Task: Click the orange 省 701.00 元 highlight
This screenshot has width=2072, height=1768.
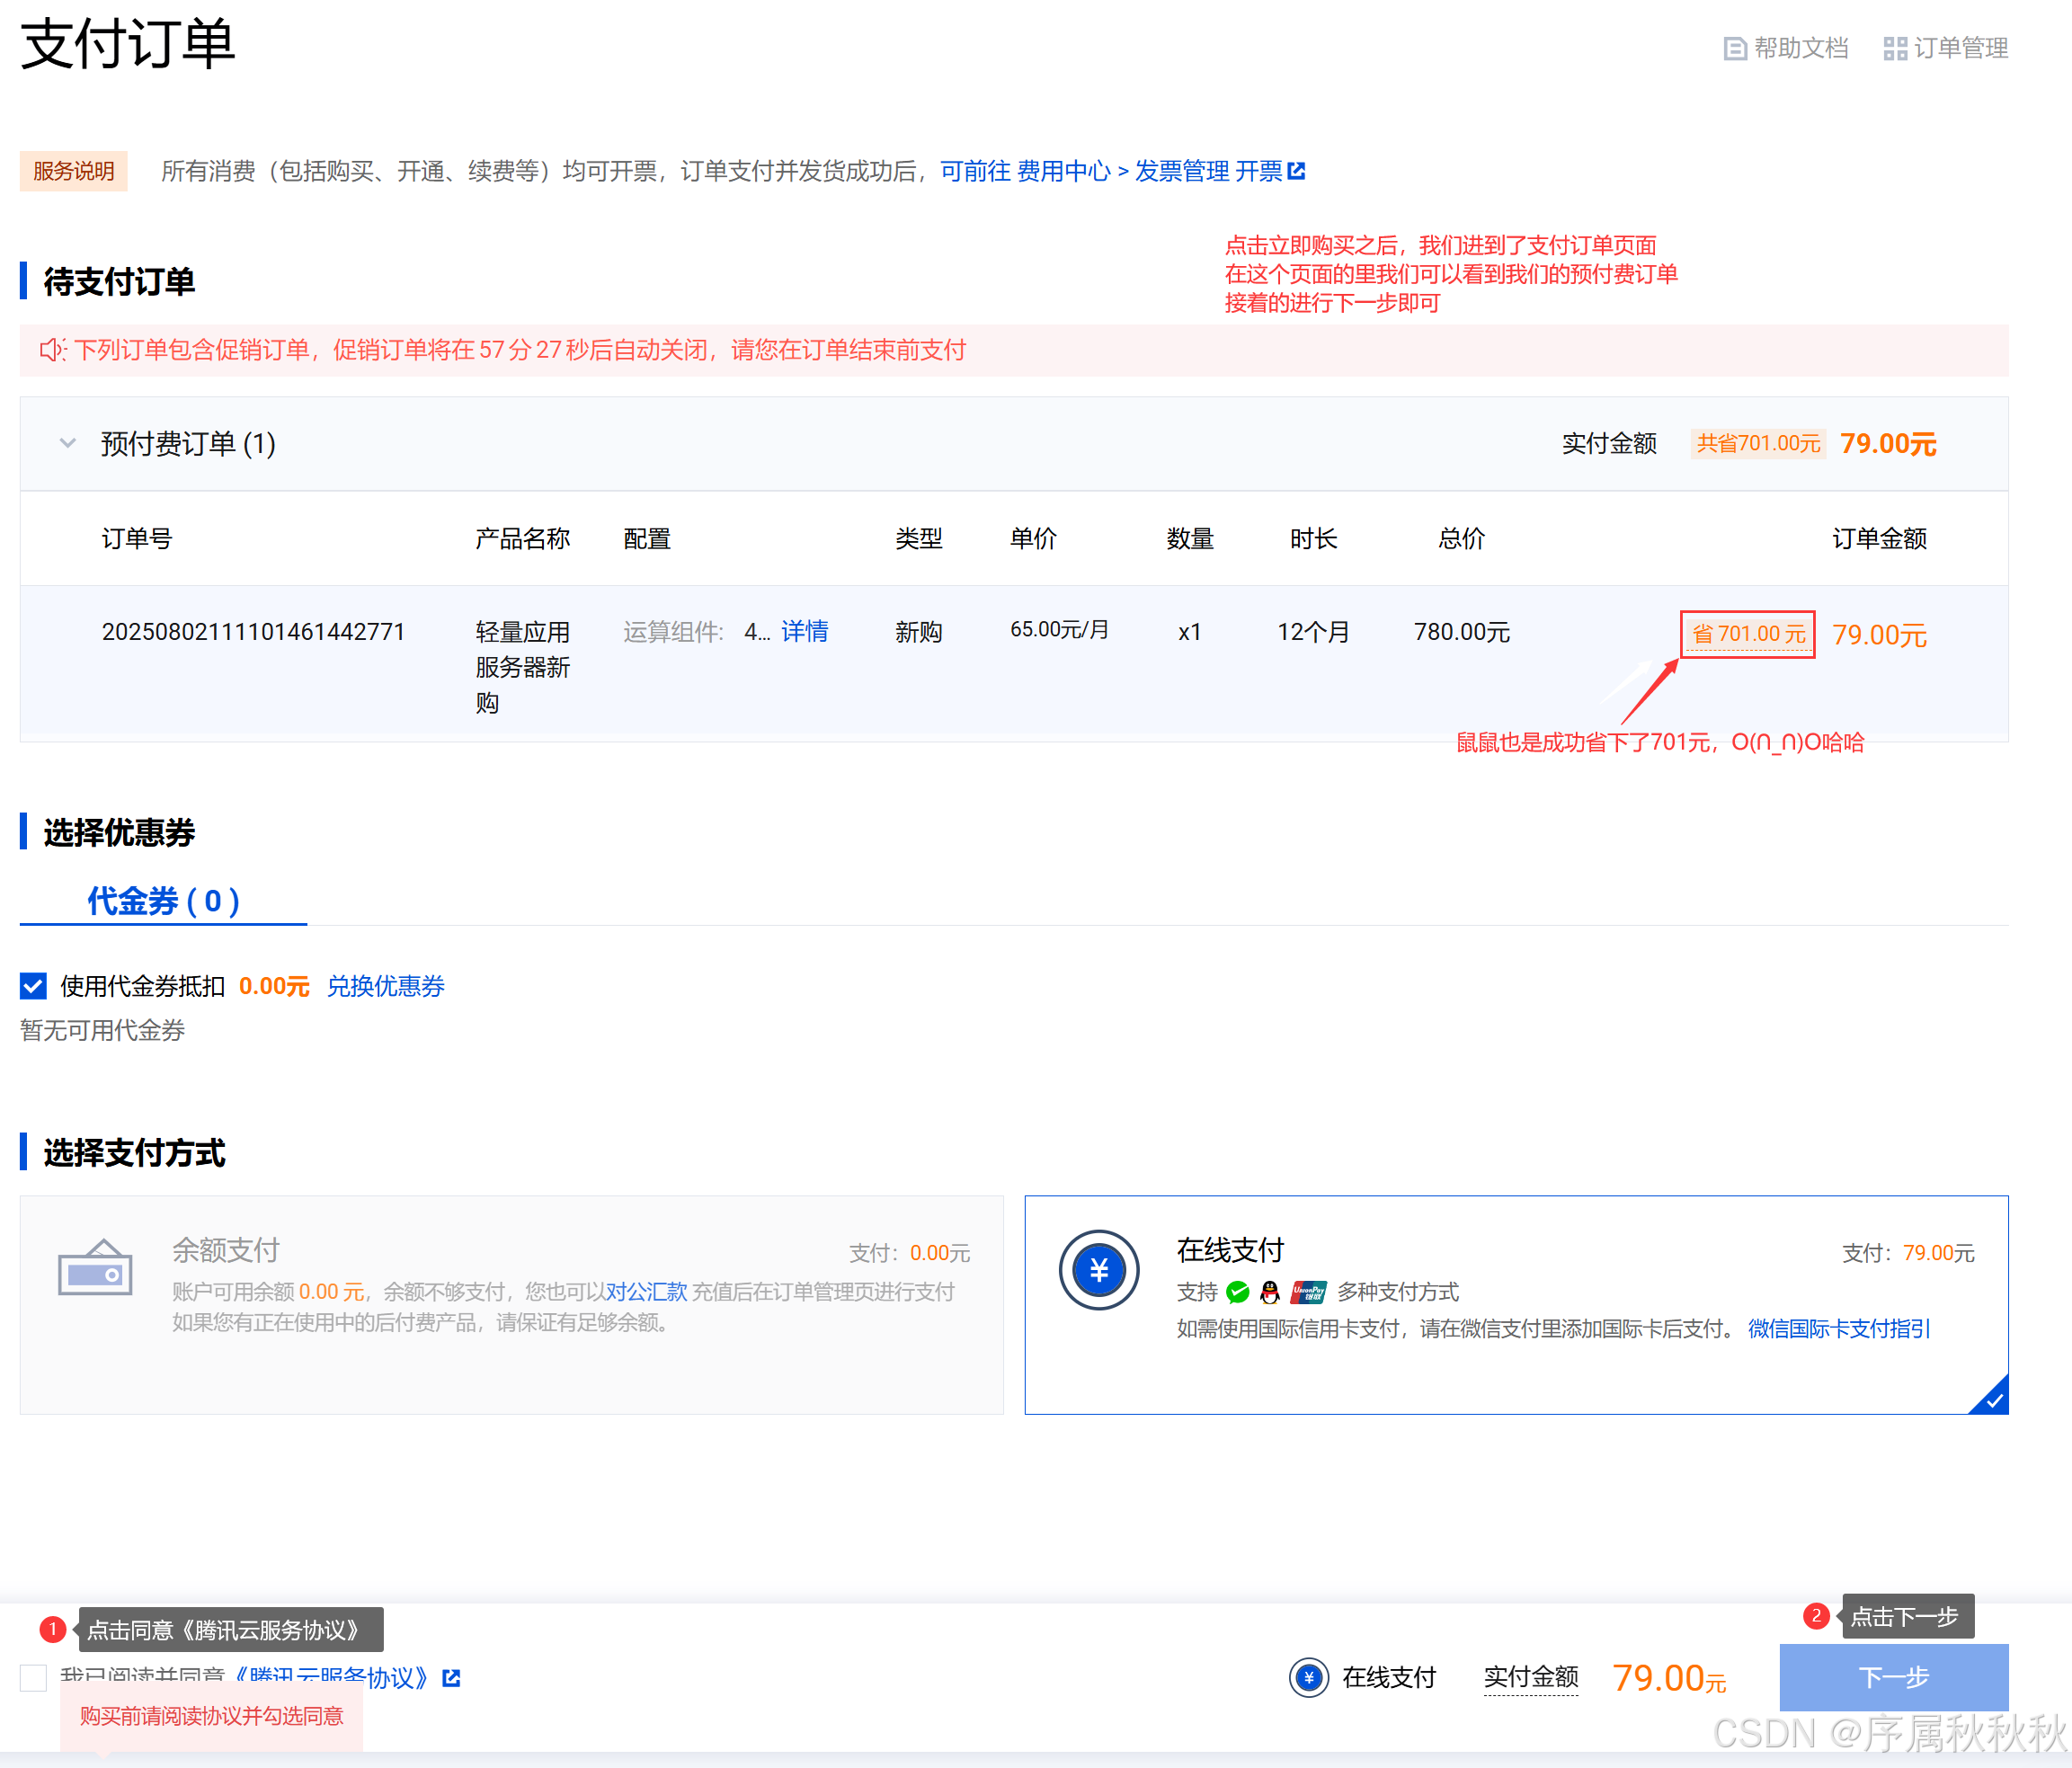Action: pos(1747,633)
